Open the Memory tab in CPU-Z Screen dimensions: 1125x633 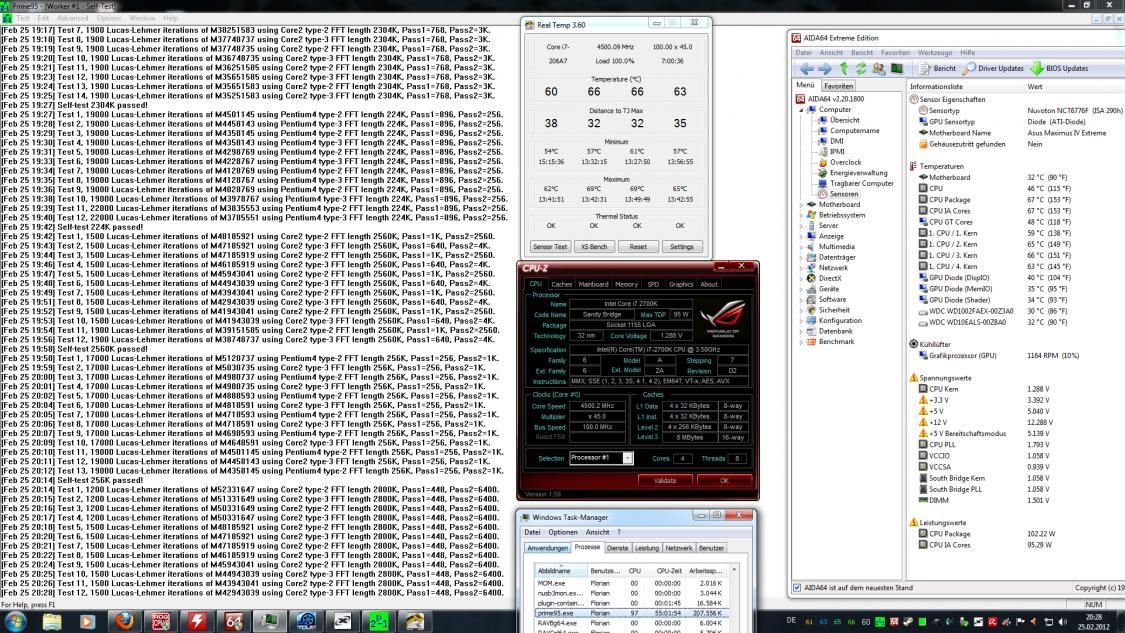[x=626, y=284]
